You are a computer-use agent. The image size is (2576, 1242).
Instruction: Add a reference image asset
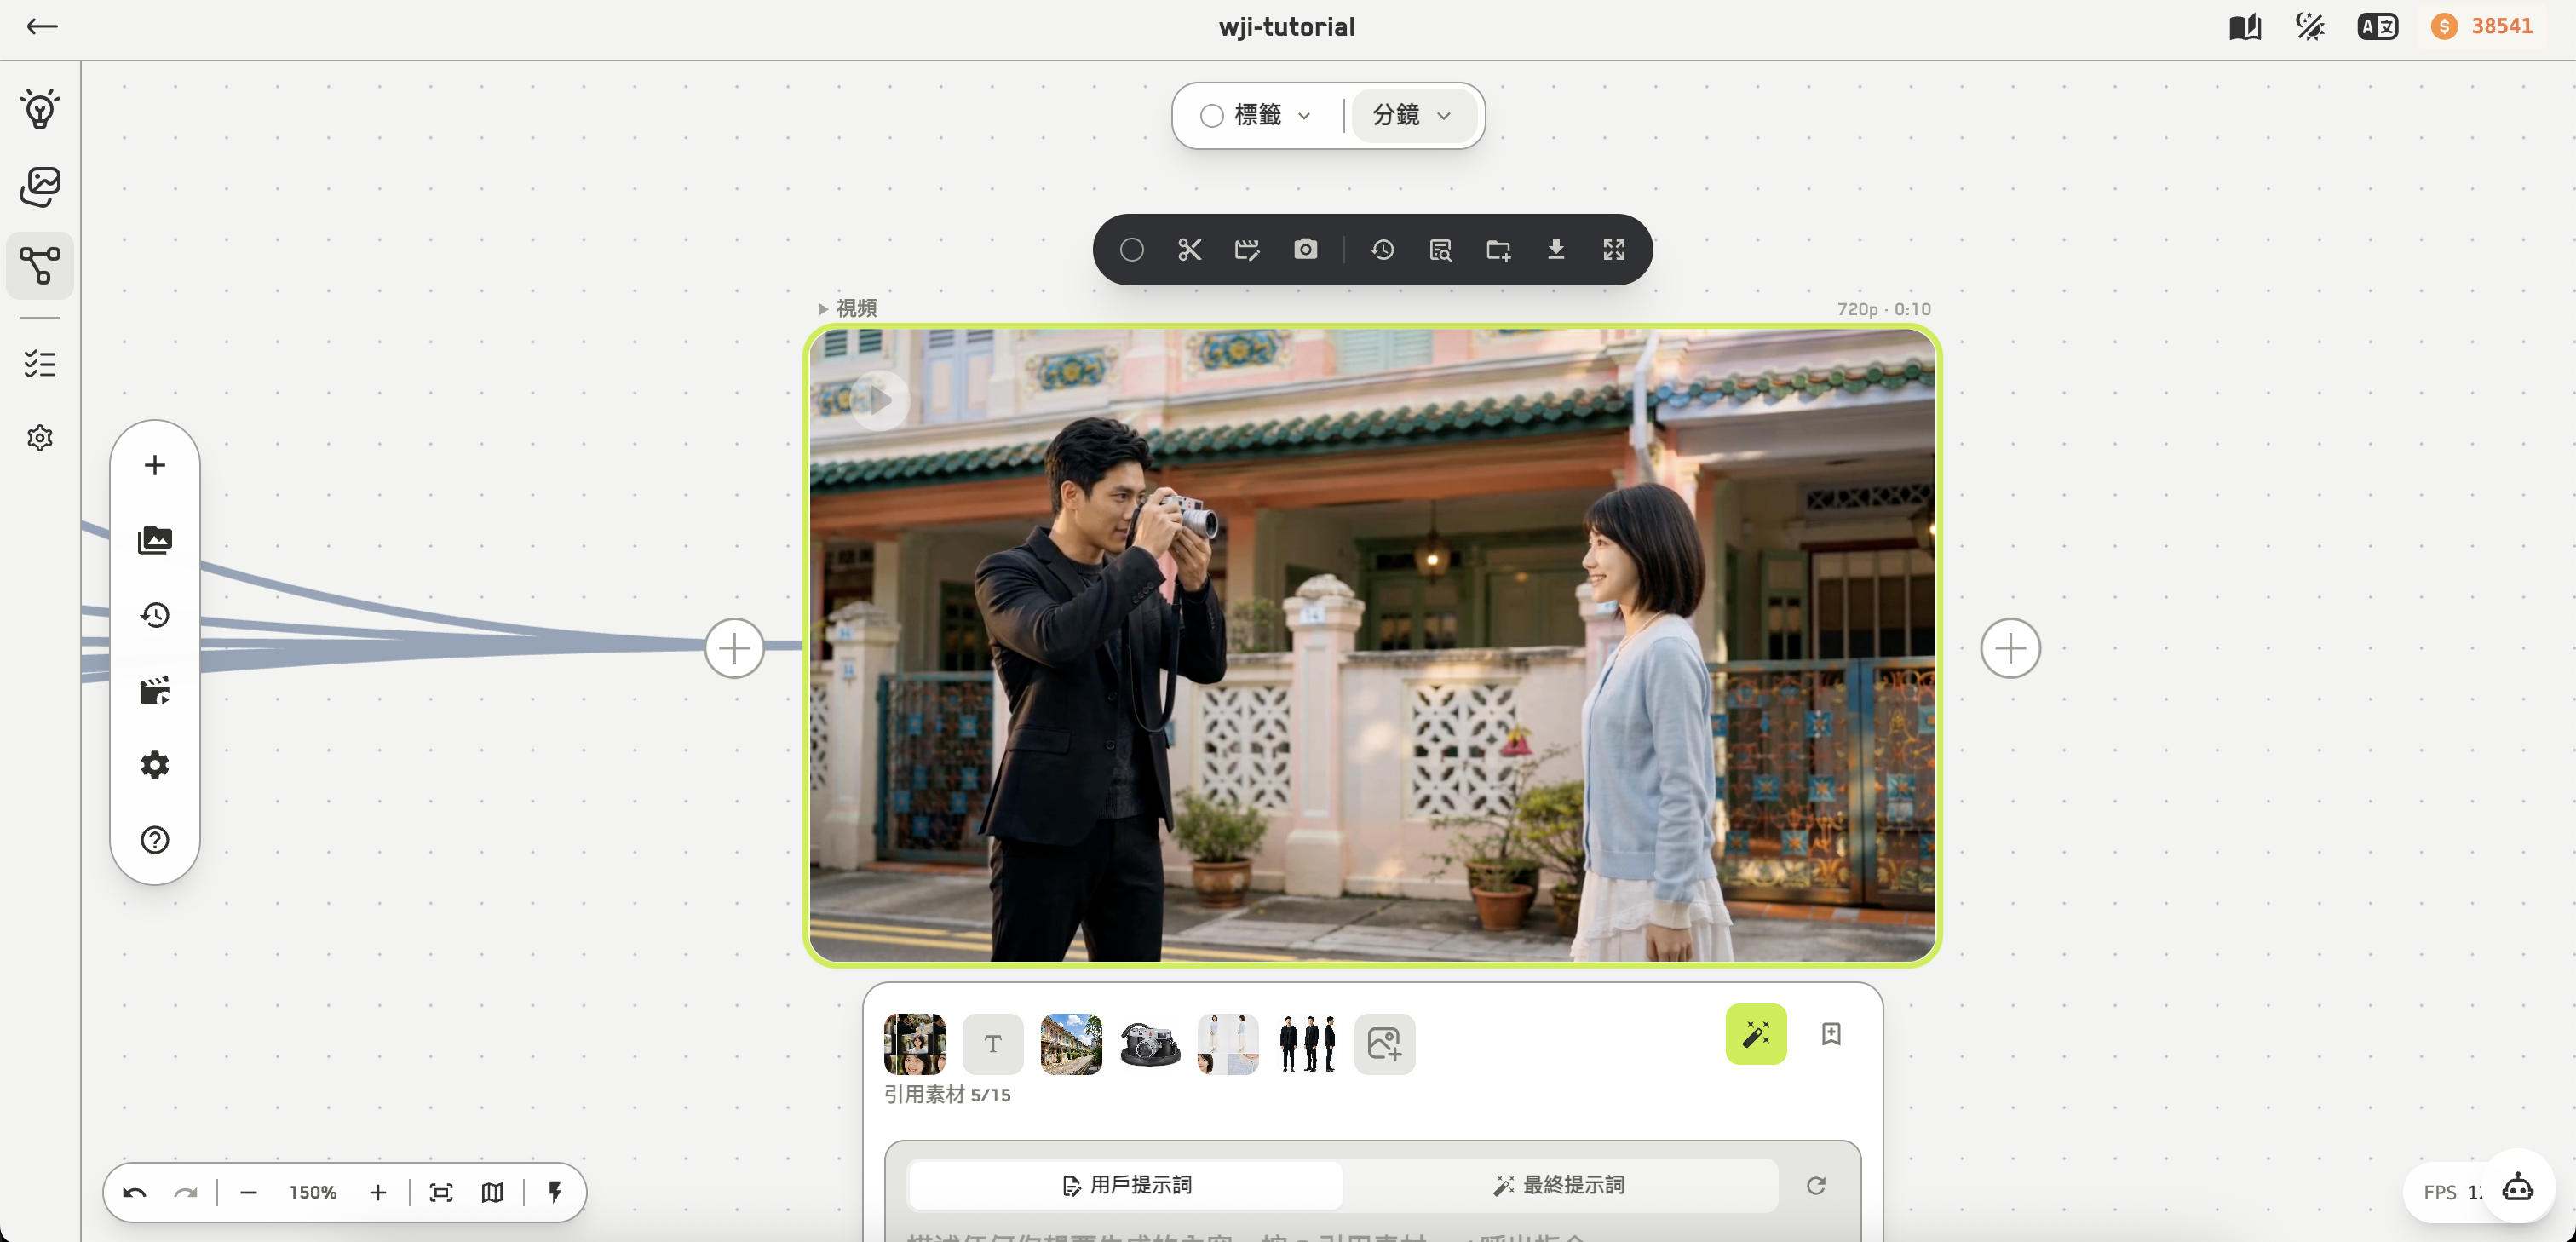[x=1384, y=1044]
